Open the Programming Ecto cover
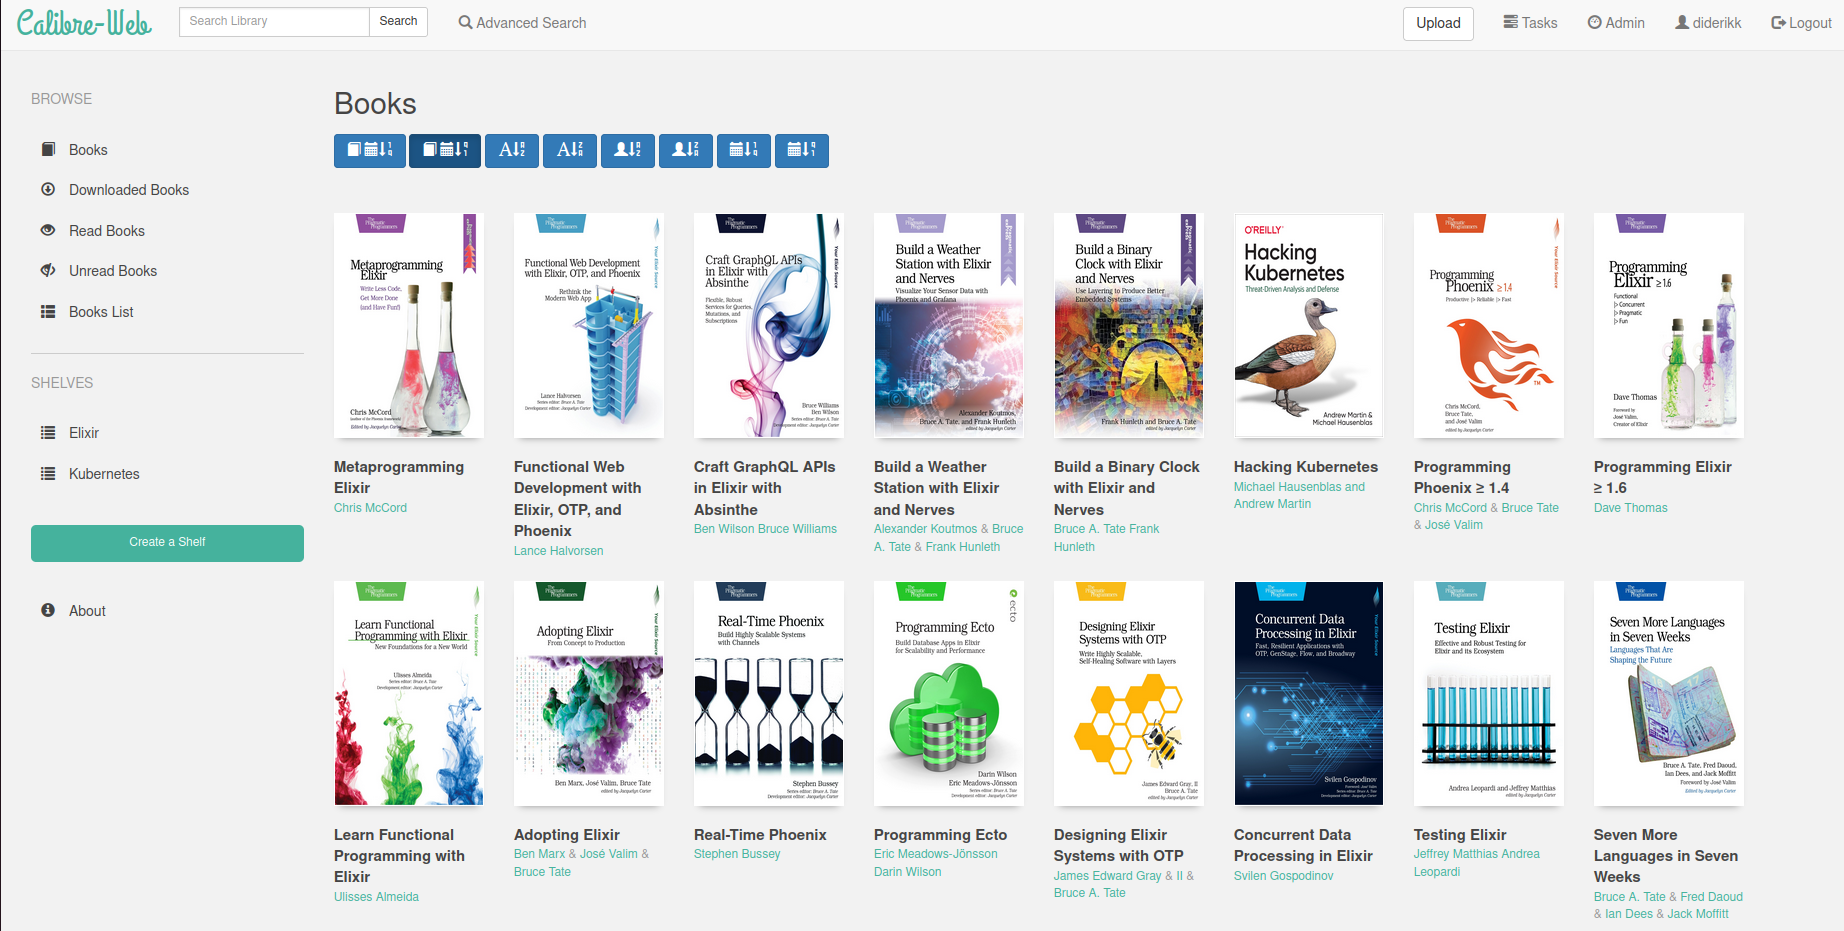The height and width of the screenshot is (931, 1844). (x=949, y=693)
